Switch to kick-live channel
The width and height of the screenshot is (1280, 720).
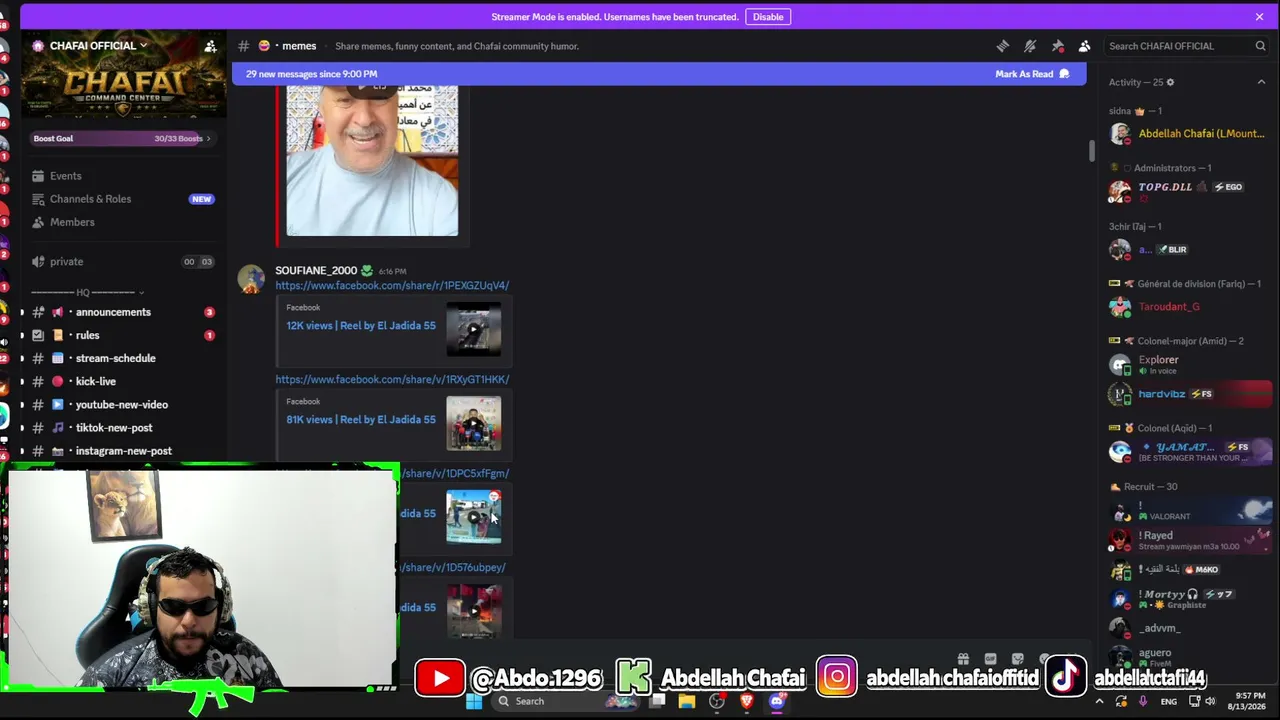[124, 381]
